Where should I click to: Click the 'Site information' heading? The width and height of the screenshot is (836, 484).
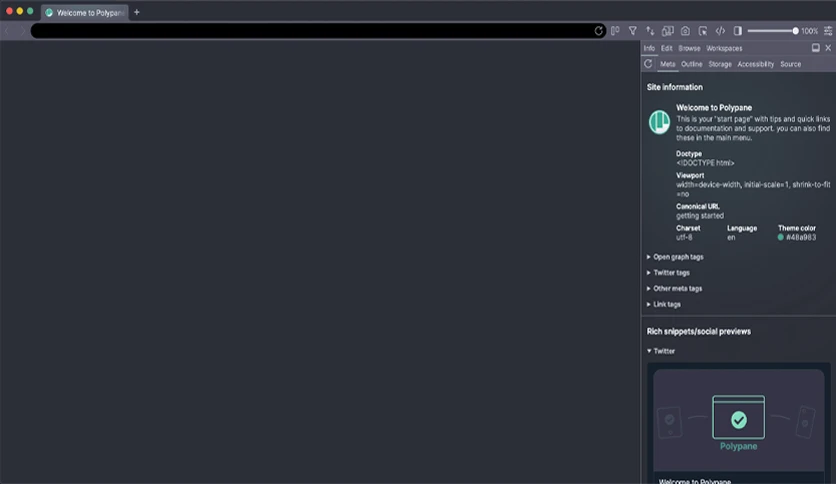coord(674,87)
